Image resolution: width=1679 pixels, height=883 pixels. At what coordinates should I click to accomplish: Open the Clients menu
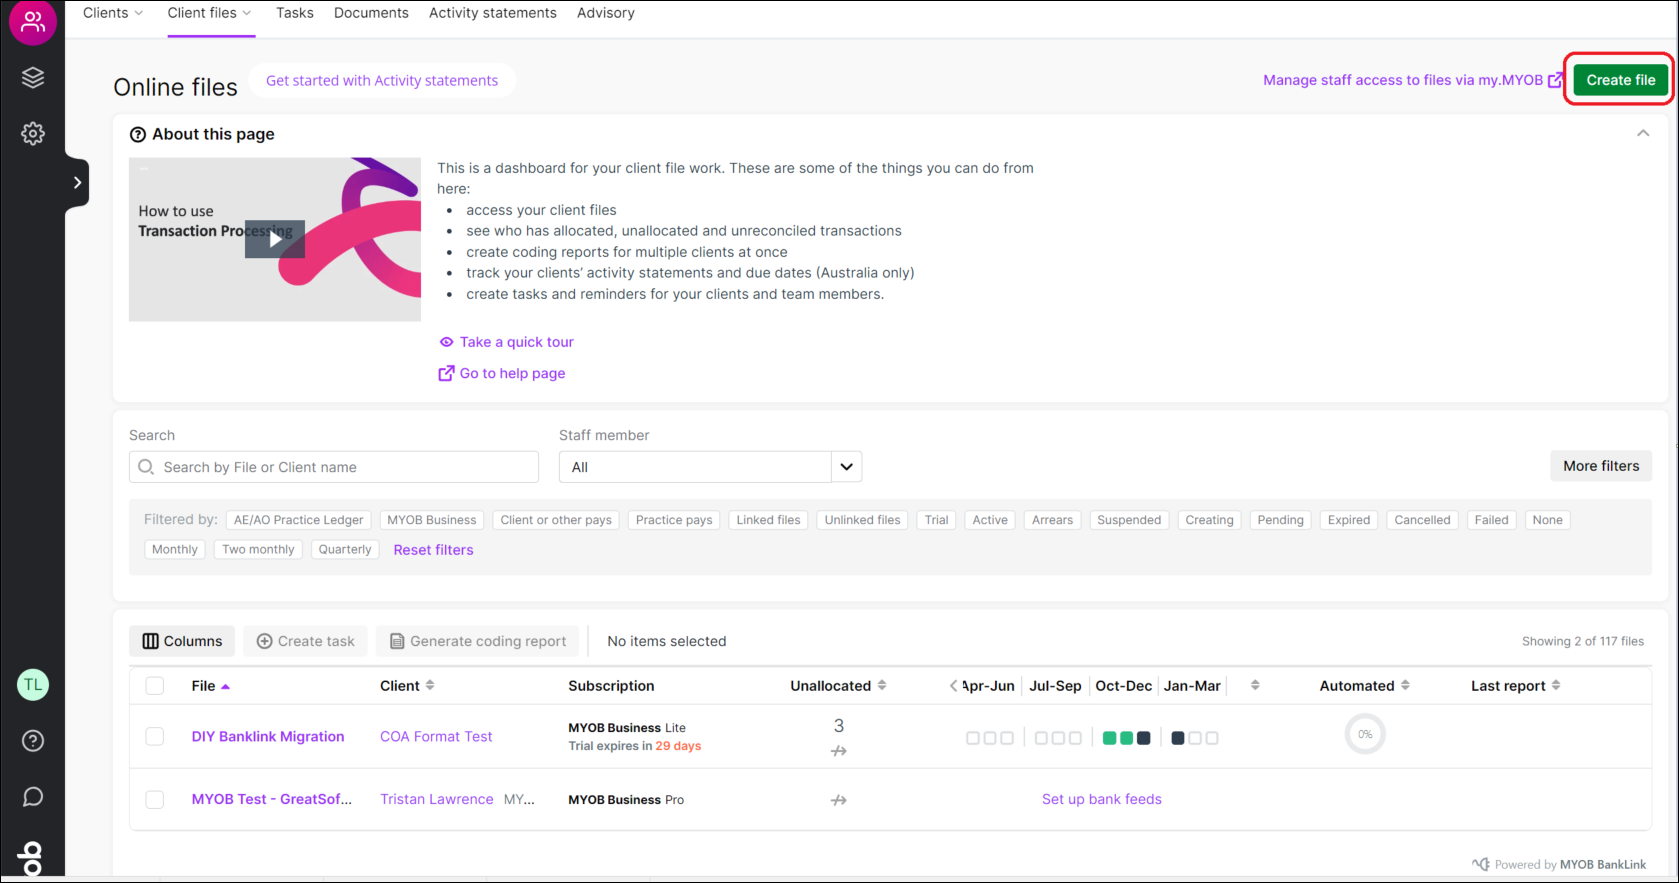(x=113, y=13)
